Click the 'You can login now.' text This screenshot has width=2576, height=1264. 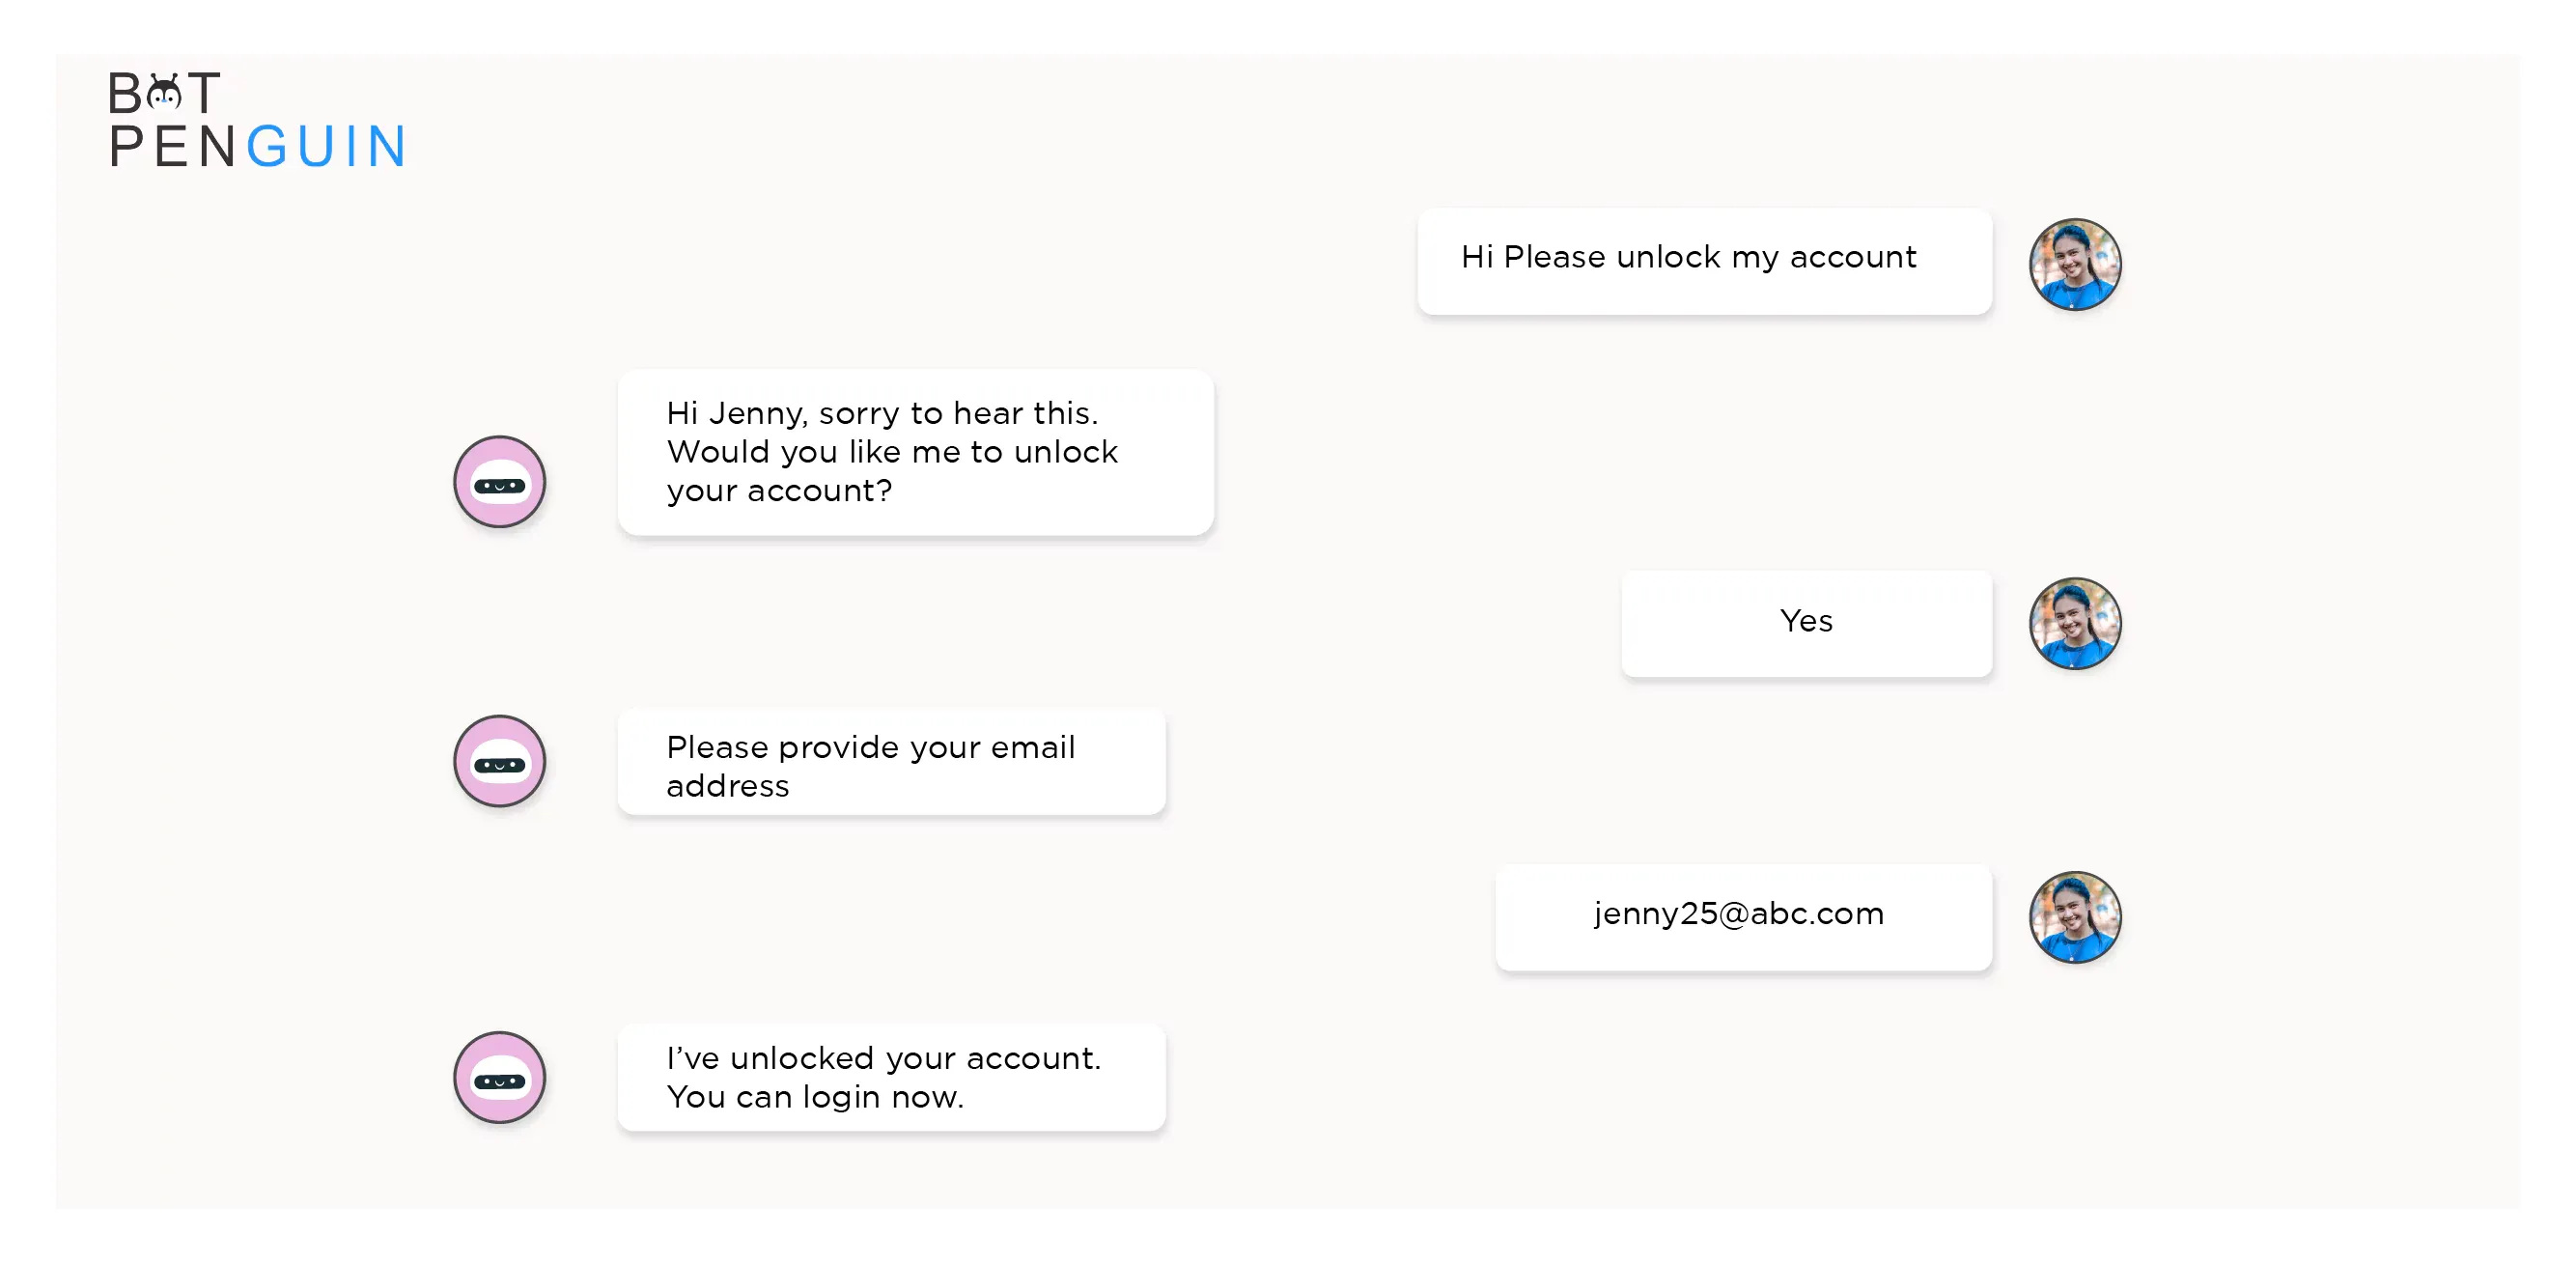coord(815,1097)
